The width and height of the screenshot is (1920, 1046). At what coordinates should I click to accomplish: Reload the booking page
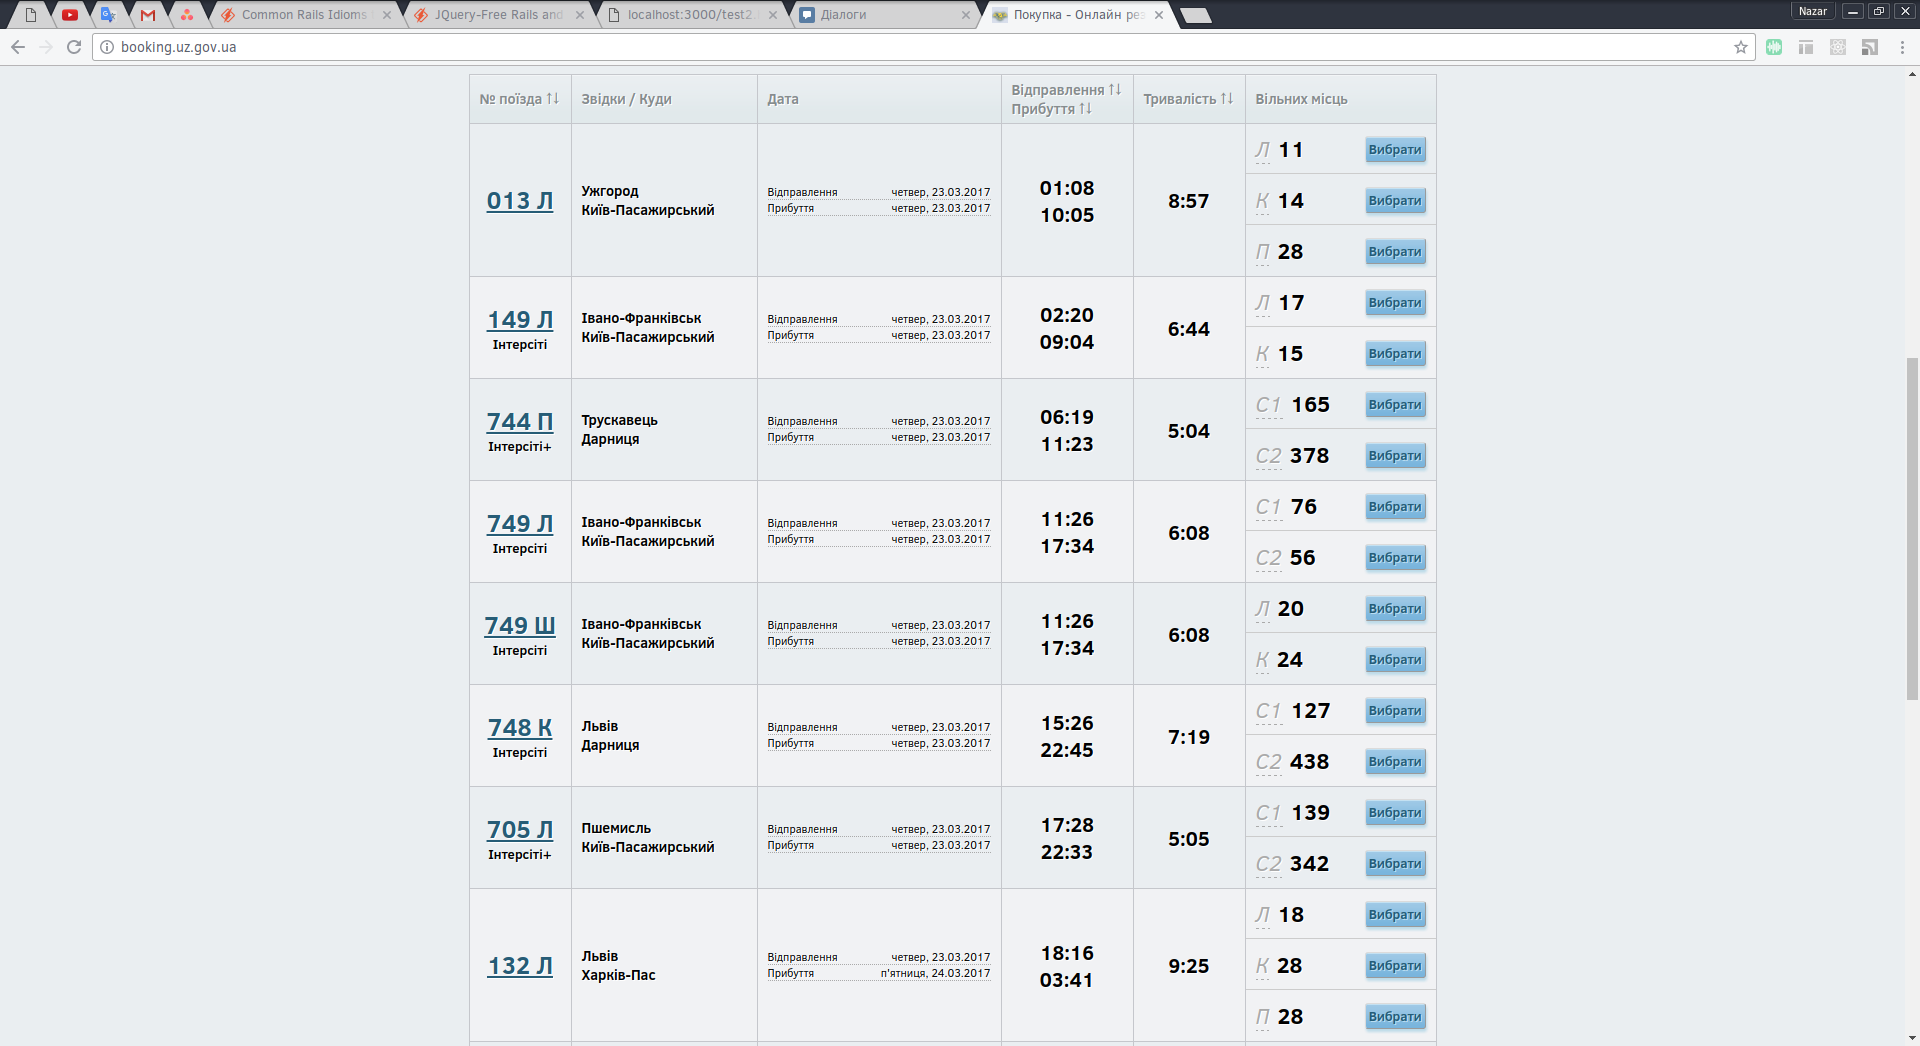click(74, 47)
